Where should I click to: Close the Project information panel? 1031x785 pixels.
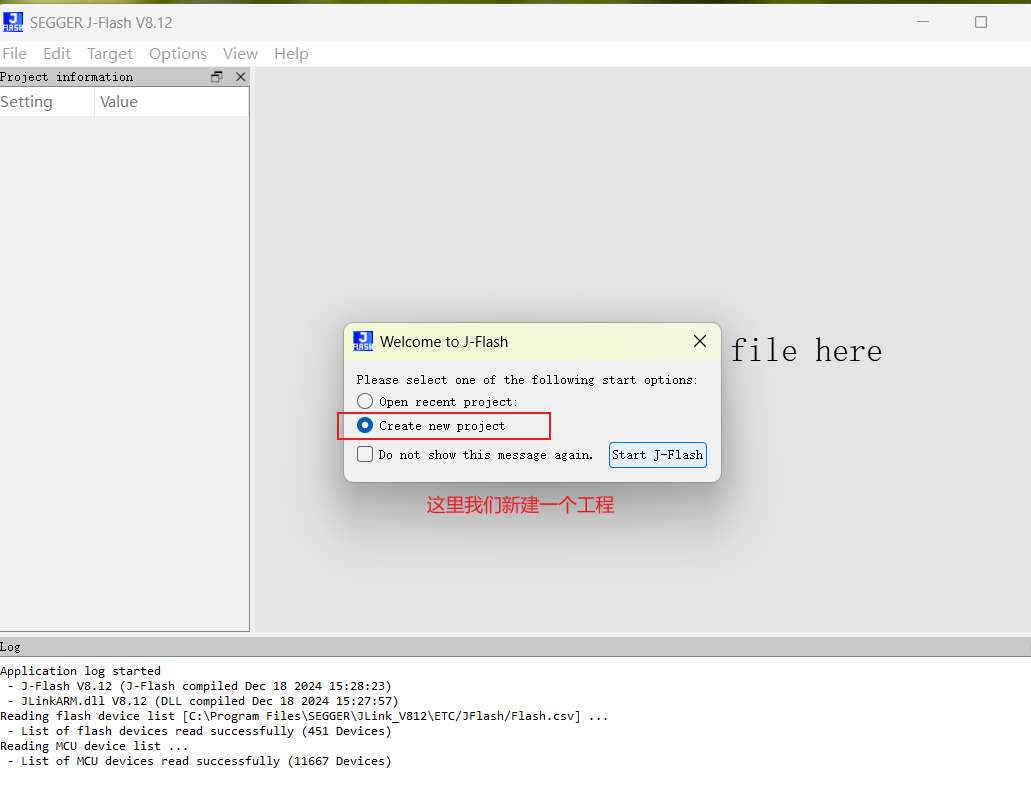tap(241, 77)
